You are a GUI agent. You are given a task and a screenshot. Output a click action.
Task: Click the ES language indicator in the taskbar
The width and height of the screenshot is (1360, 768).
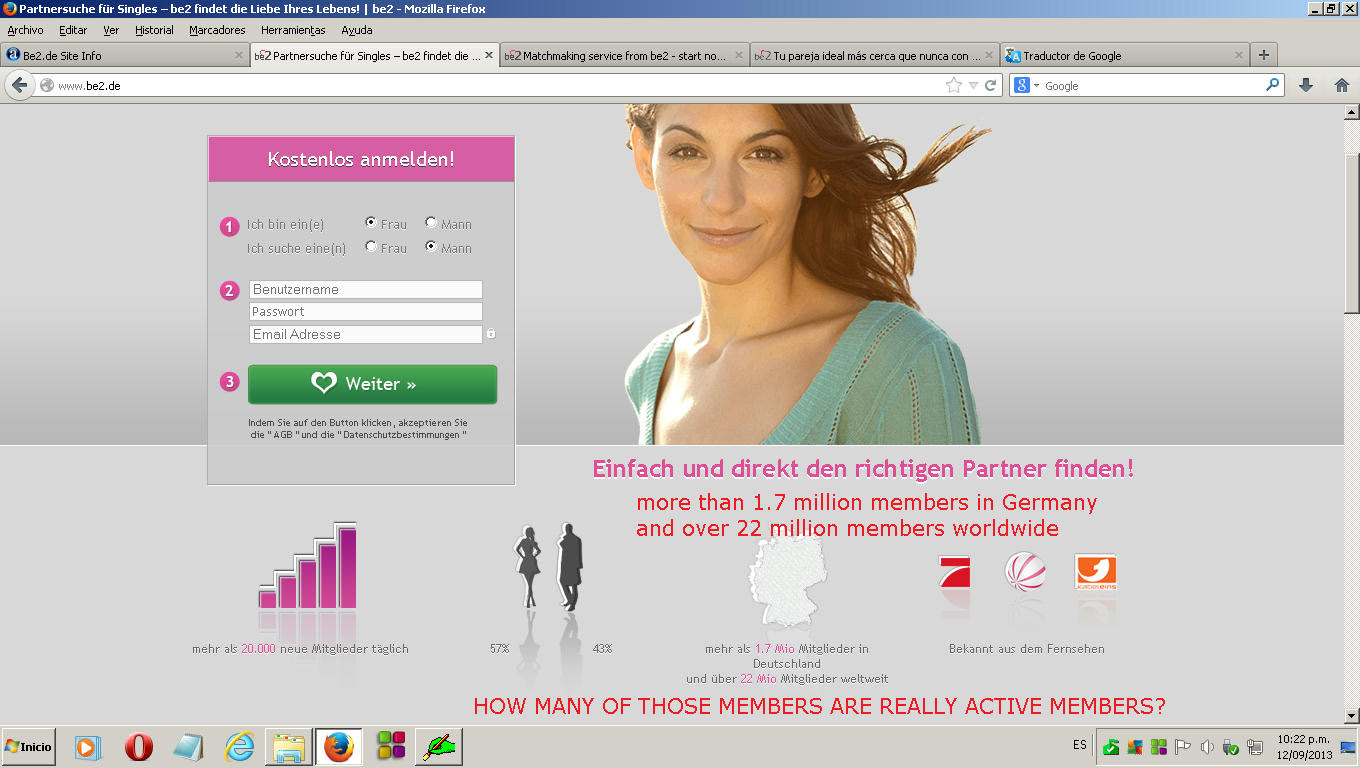[1080, 745]
